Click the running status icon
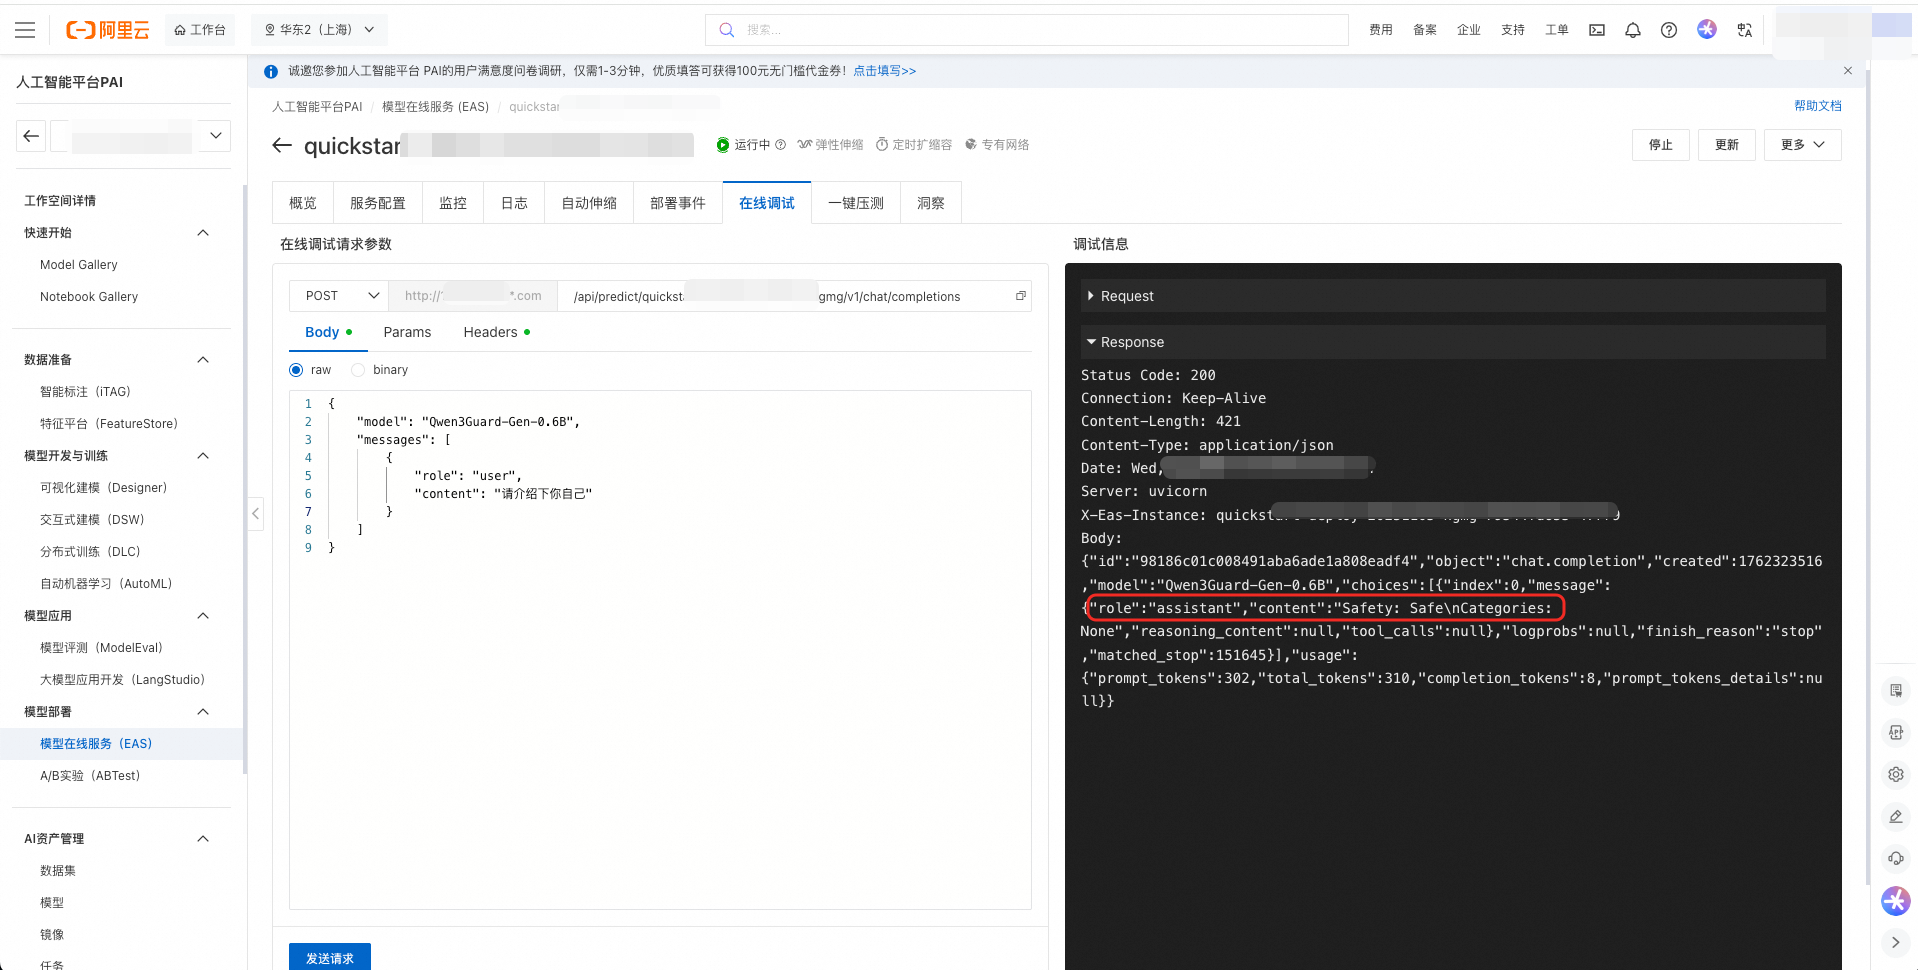 tap(723, 145)
